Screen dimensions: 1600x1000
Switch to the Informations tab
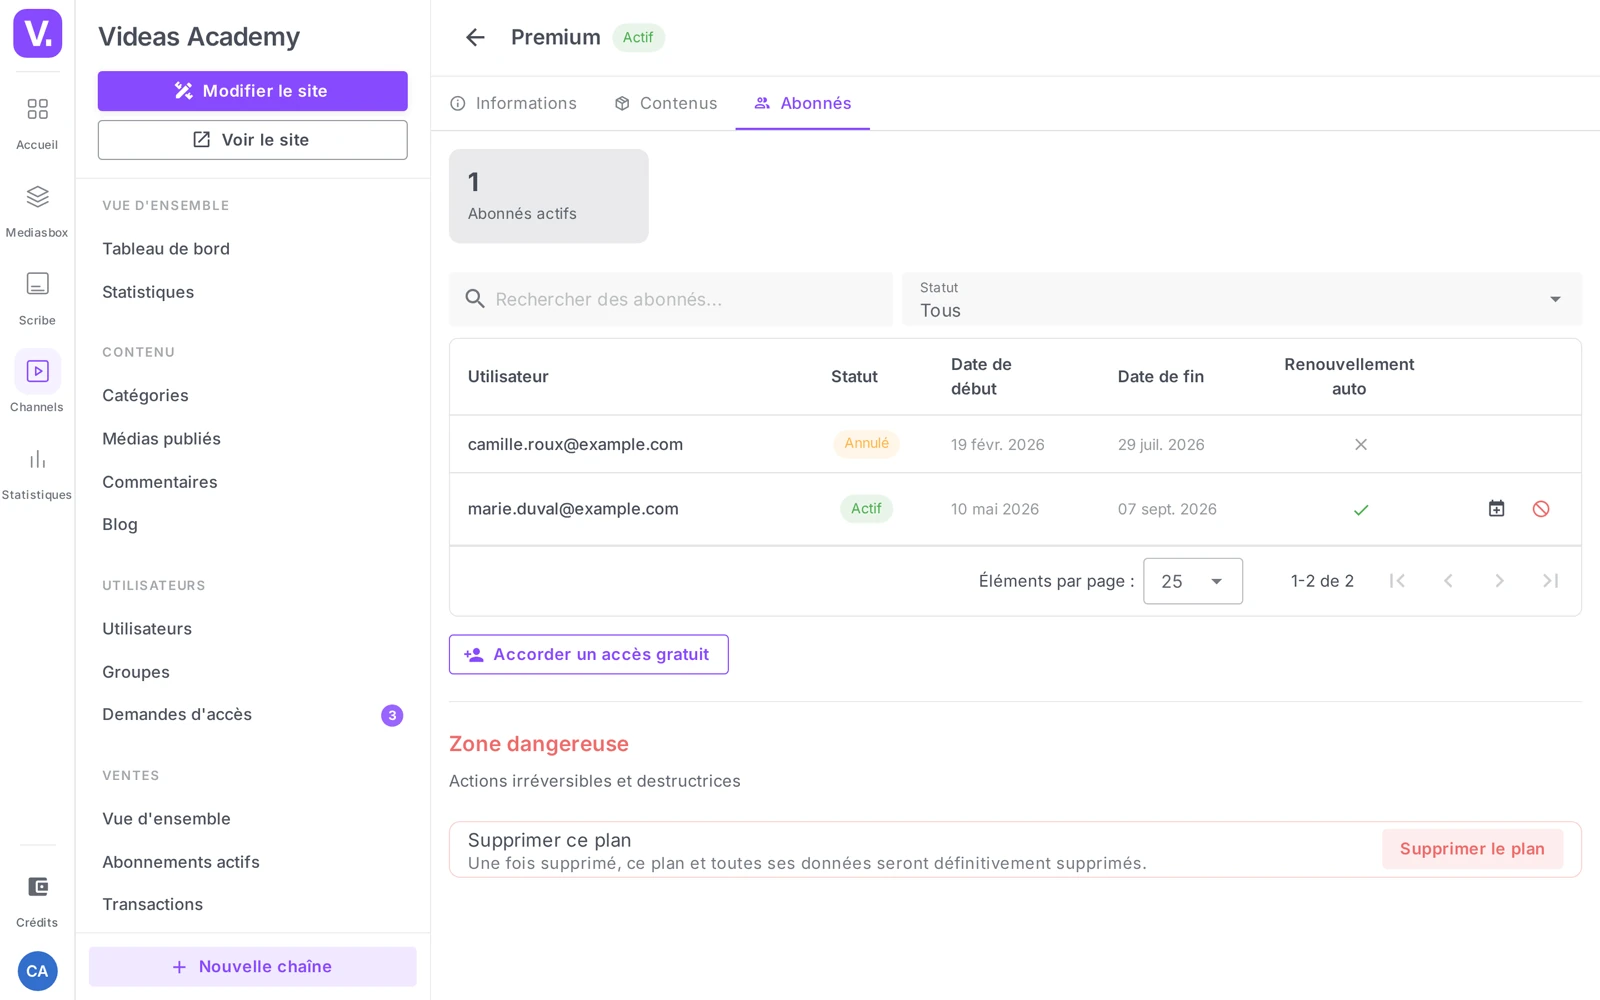[514, 103]
